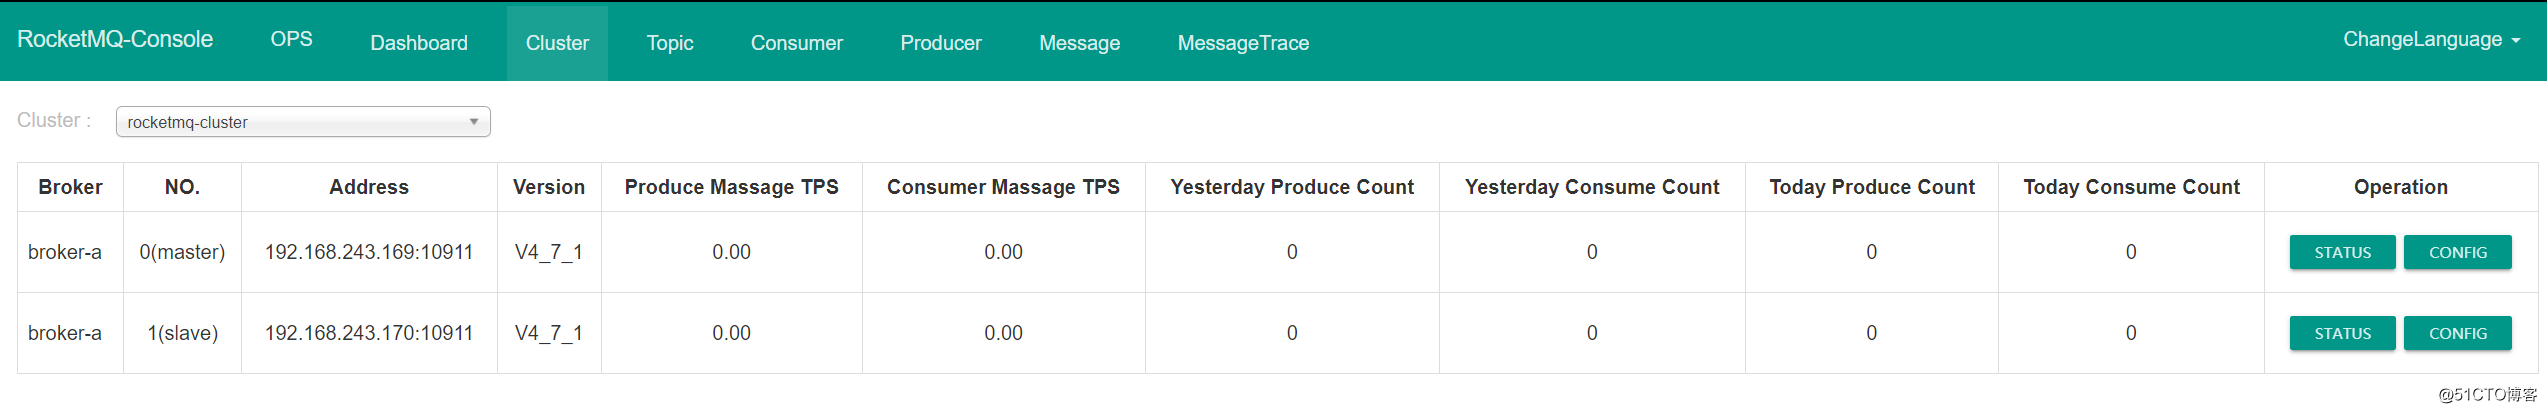Viewport: 2547px width, 413px height.
Task: Open the rocketmq-cluster selection dropdown
Action: (303, 122)
